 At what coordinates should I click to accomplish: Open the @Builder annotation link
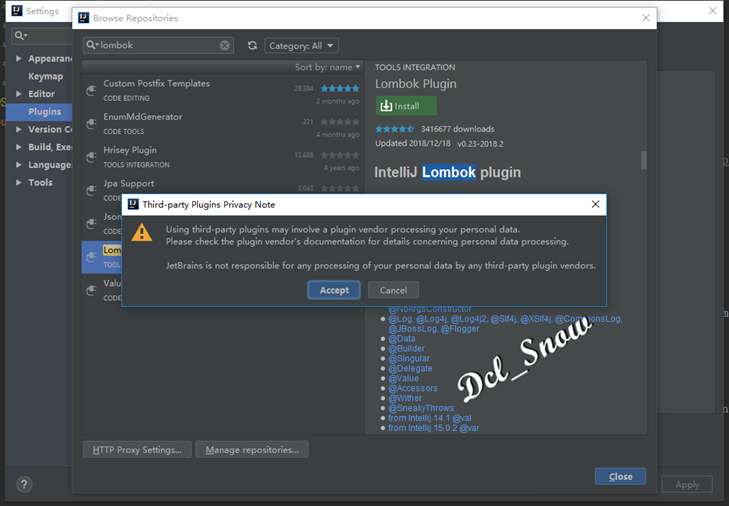point(406,348)
